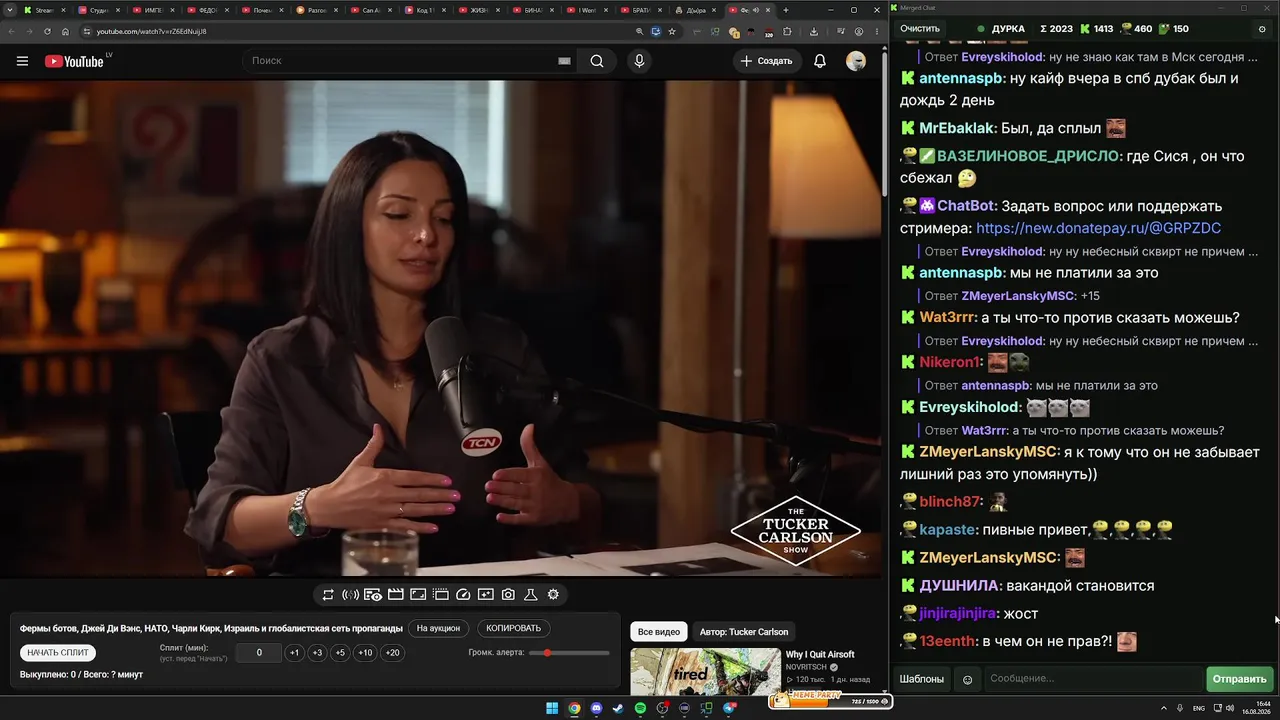Click the split minutes input field
The width and height of the screenshot is (1280, 720).
(x=259, y=653)
